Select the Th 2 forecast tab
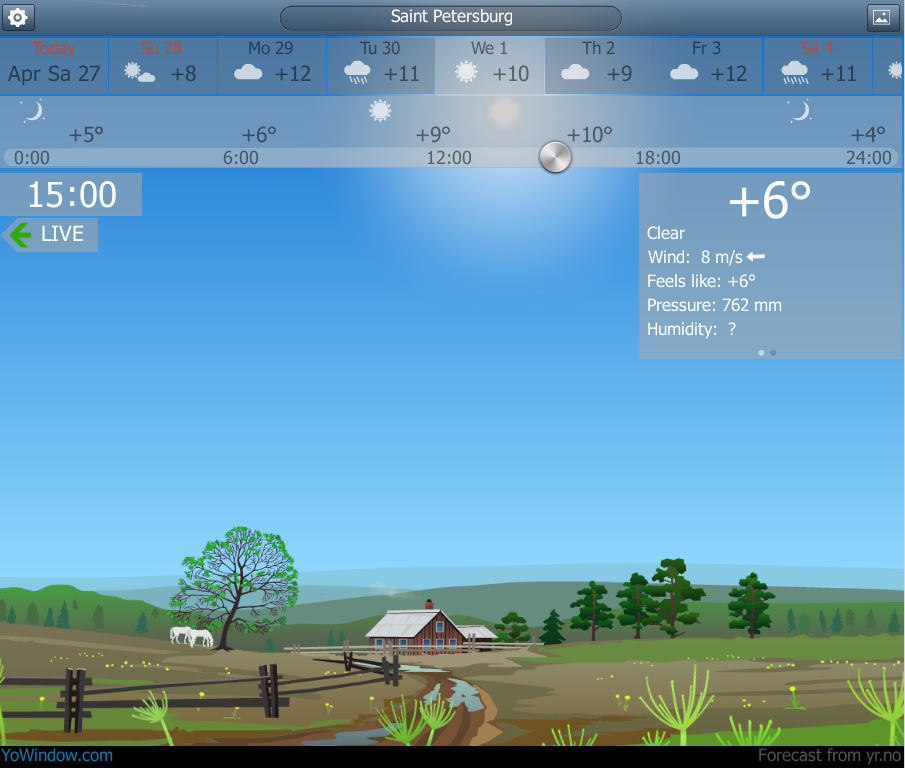 click(598, 66)
